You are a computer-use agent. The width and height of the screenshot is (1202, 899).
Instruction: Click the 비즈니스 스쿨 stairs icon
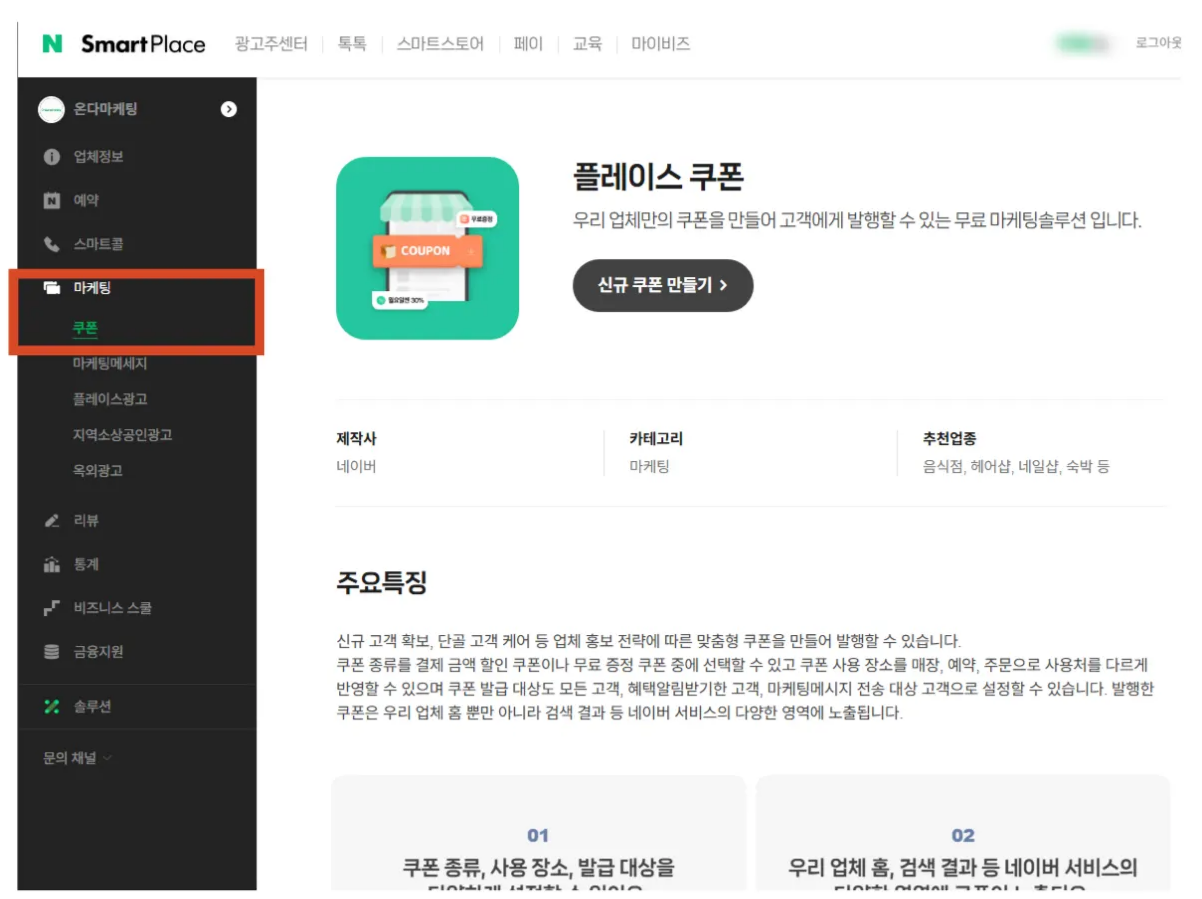click(x=52, y=608)
